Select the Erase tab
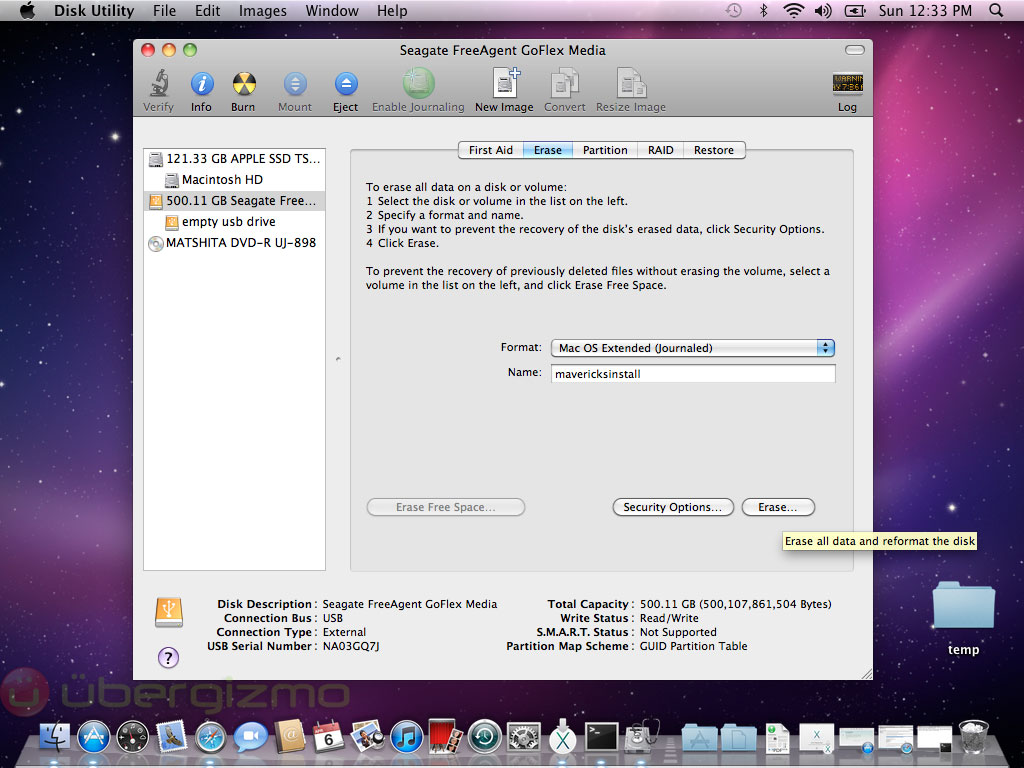This screenshot has width=1024, height=768. (547, 150)
